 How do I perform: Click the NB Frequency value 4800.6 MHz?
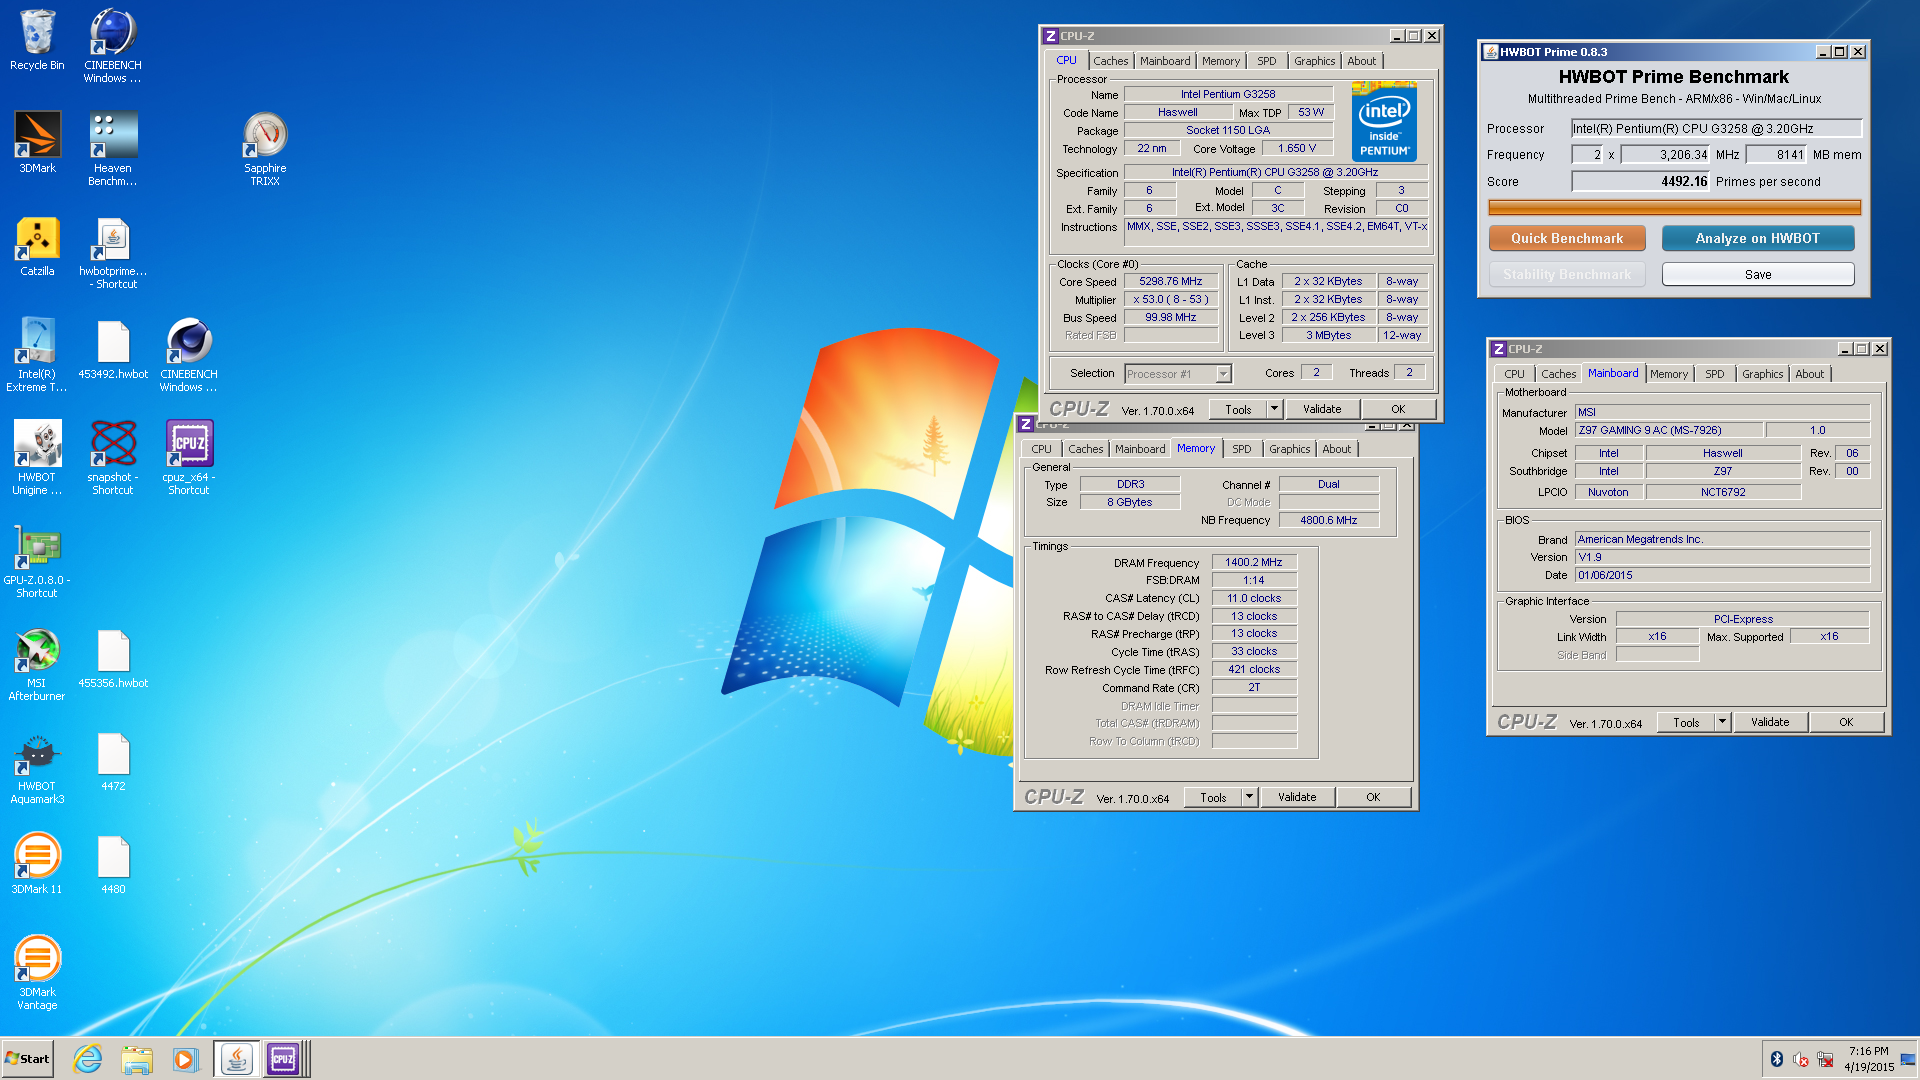pyautogui.click(x=1328, y=520)
